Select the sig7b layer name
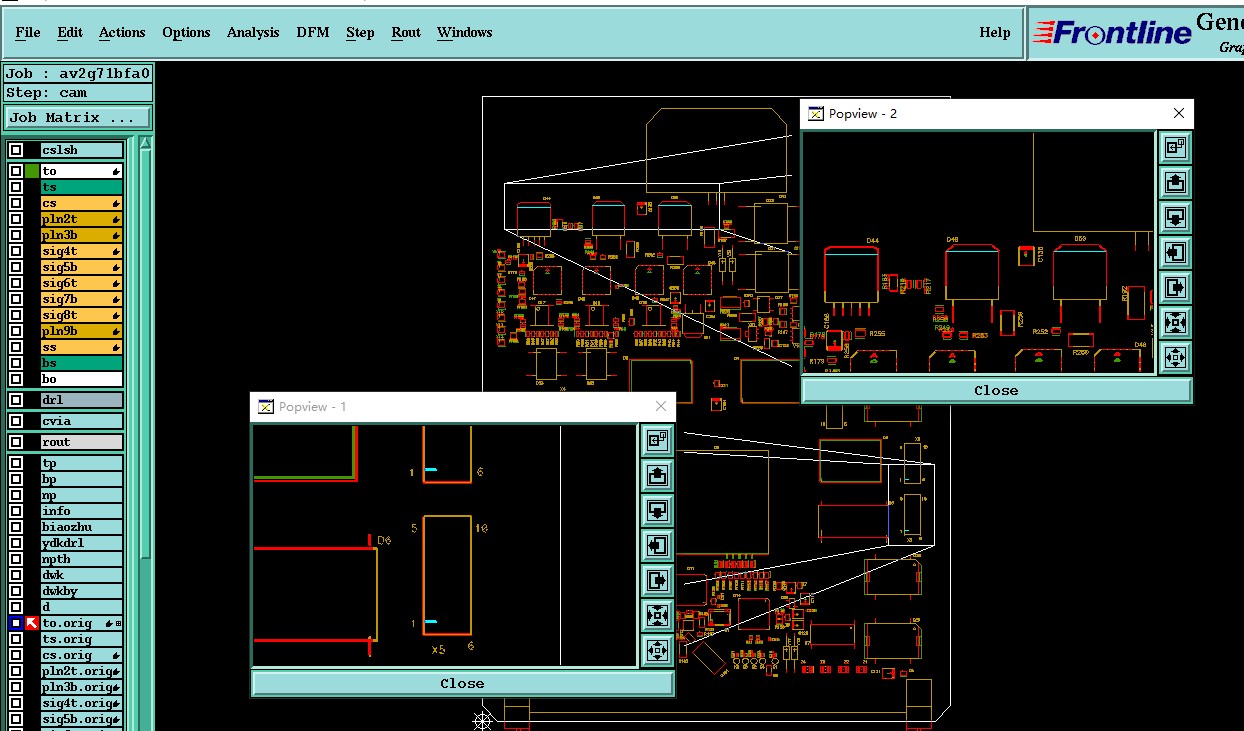Image resolution: width=1244 pixels, height=731 pixels. (81, 299)
